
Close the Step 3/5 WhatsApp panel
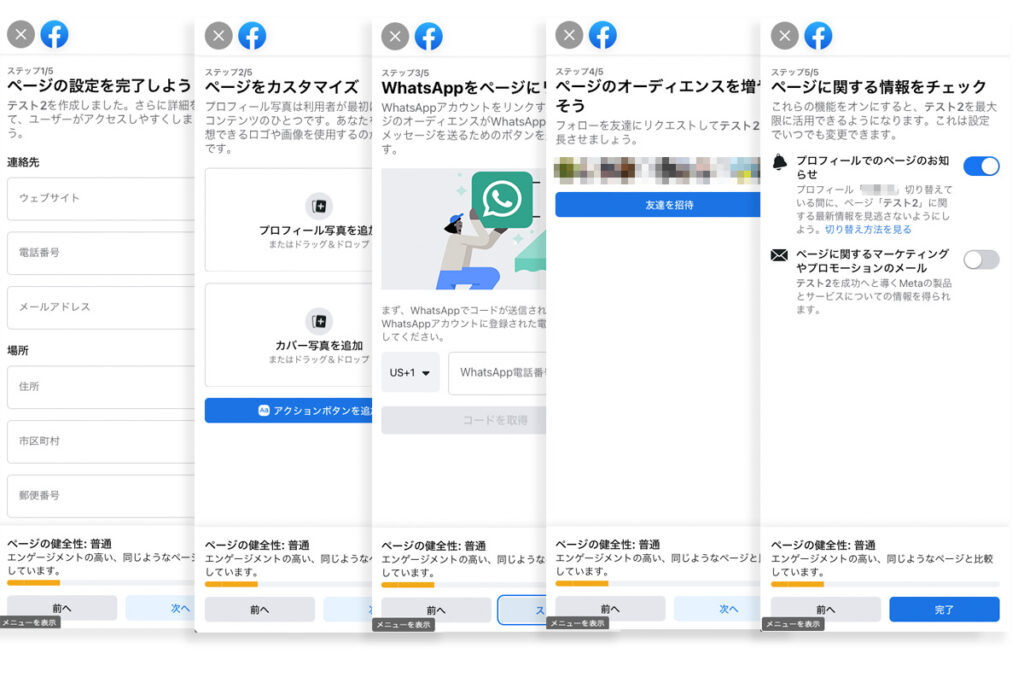[x=395, y=37]
